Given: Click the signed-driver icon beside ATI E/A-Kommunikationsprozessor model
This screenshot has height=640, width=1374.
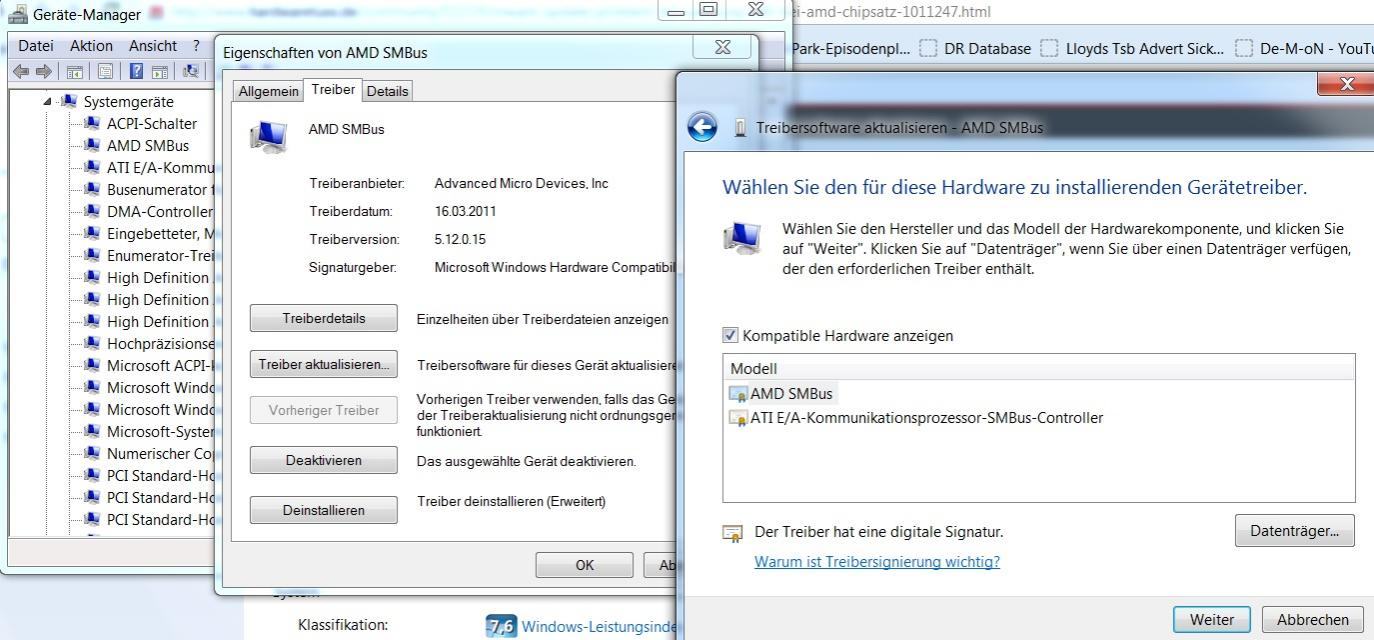Looking at the screenshot, I should [x=738, y=418].
